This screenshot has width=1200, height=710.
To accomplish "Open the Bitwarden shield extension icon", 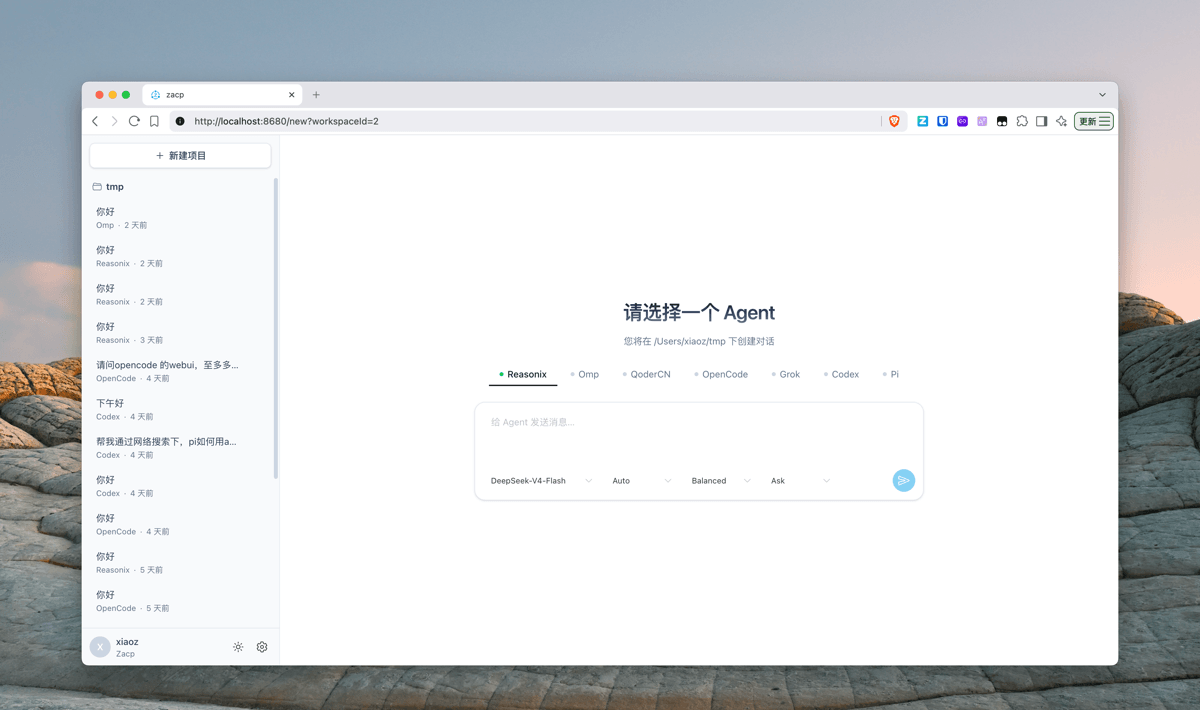I will (942, 121).
